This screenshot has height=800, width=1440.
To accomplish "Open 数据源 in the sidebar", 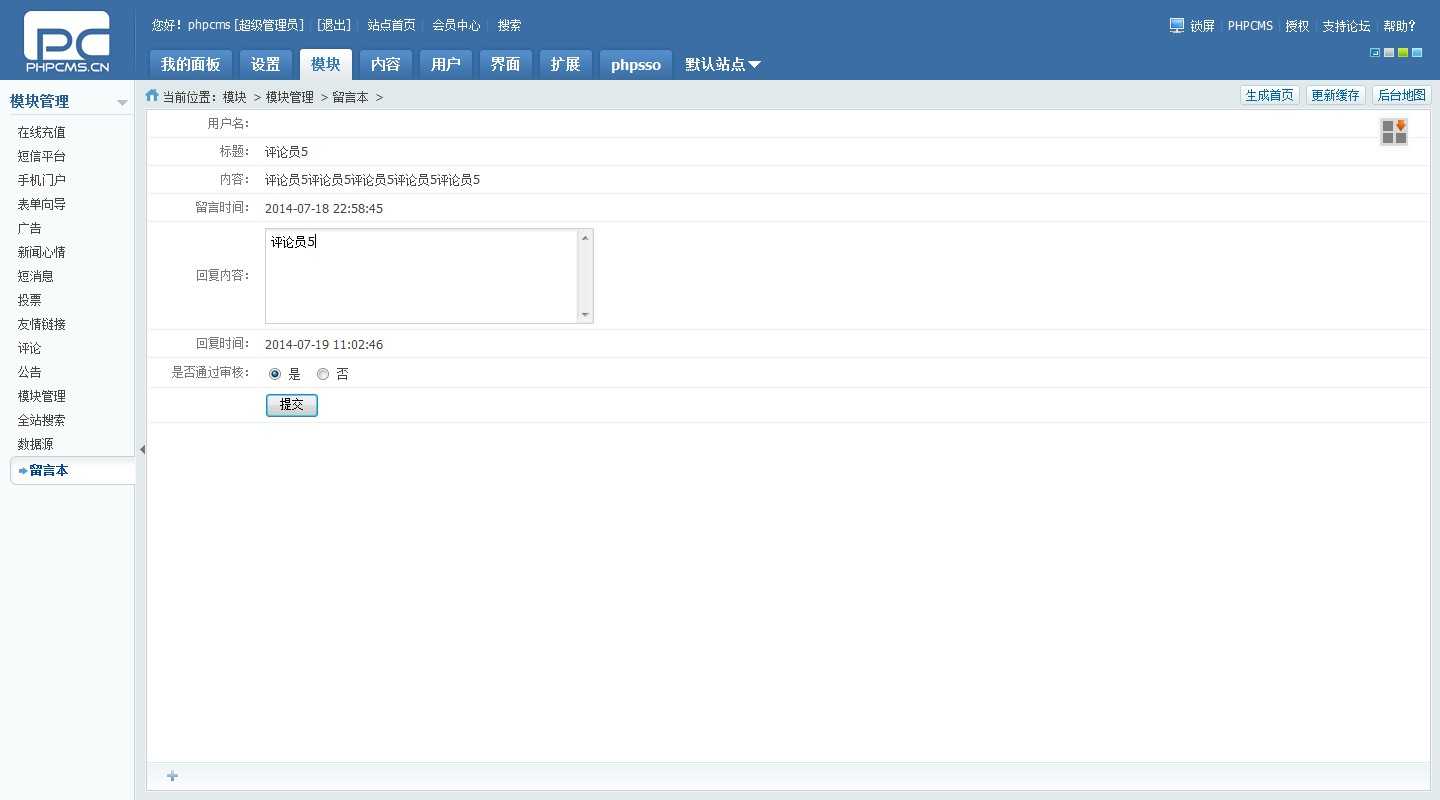I will (x=36, y=444).
